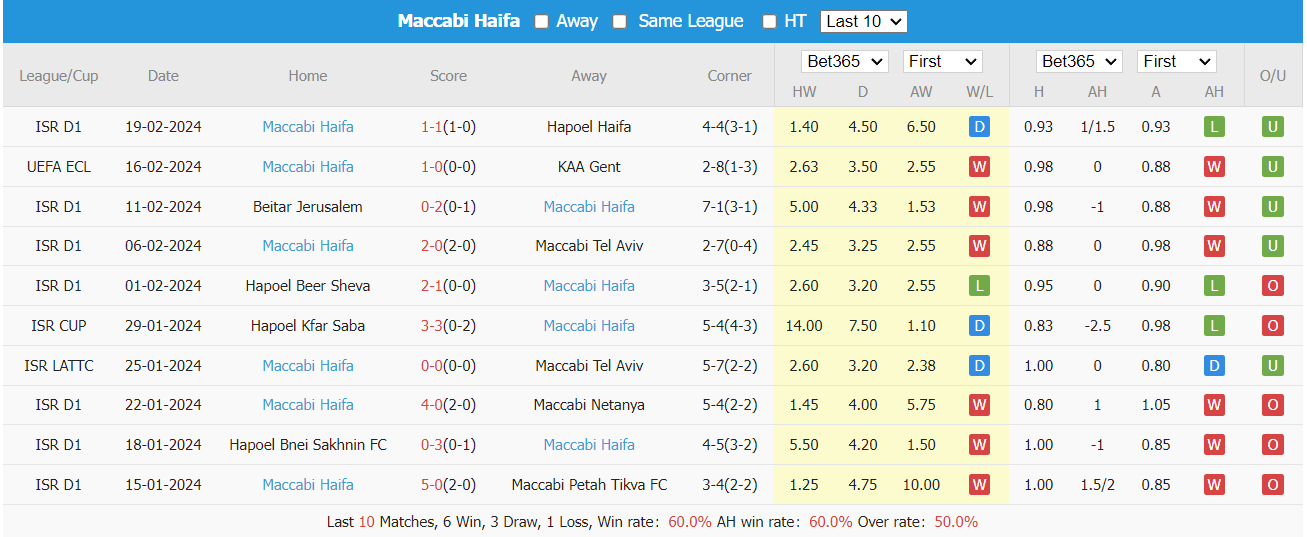Enable the Away checkbox
The height and width of the screenshot is (537, 1307).
(x=542, y=21)
